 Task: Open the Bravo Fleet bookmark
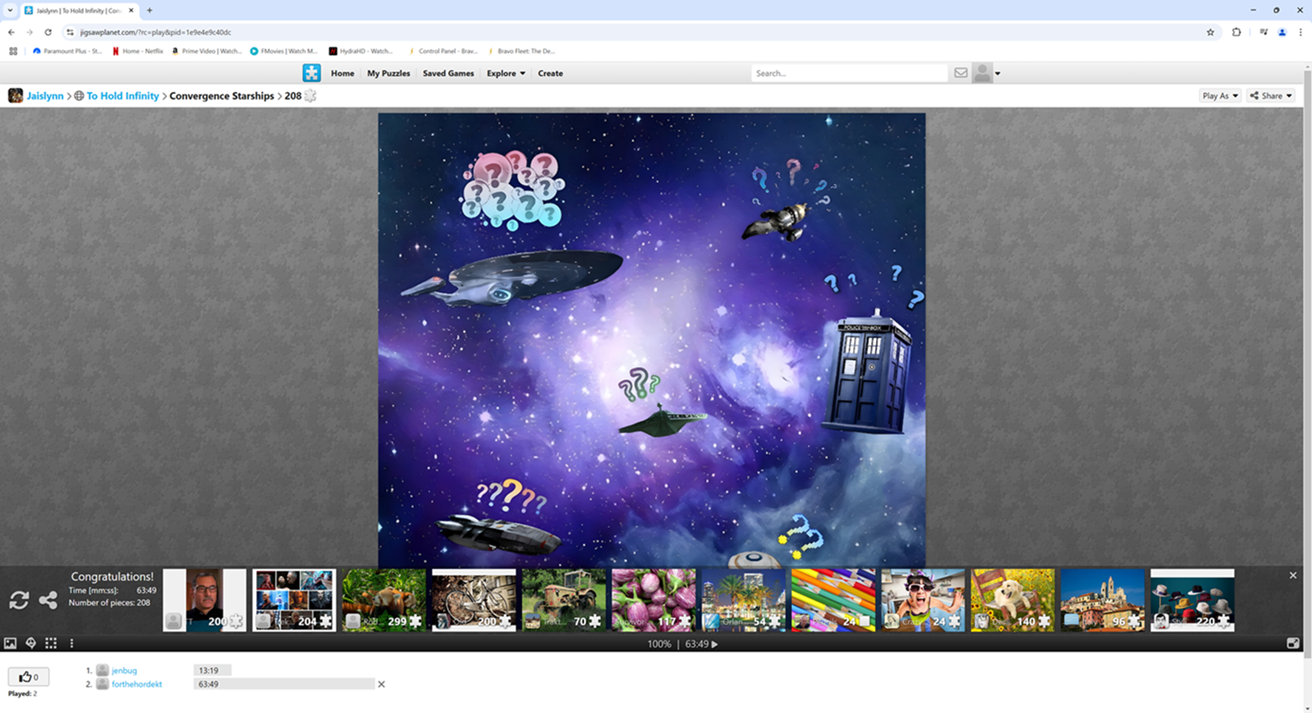521,51
